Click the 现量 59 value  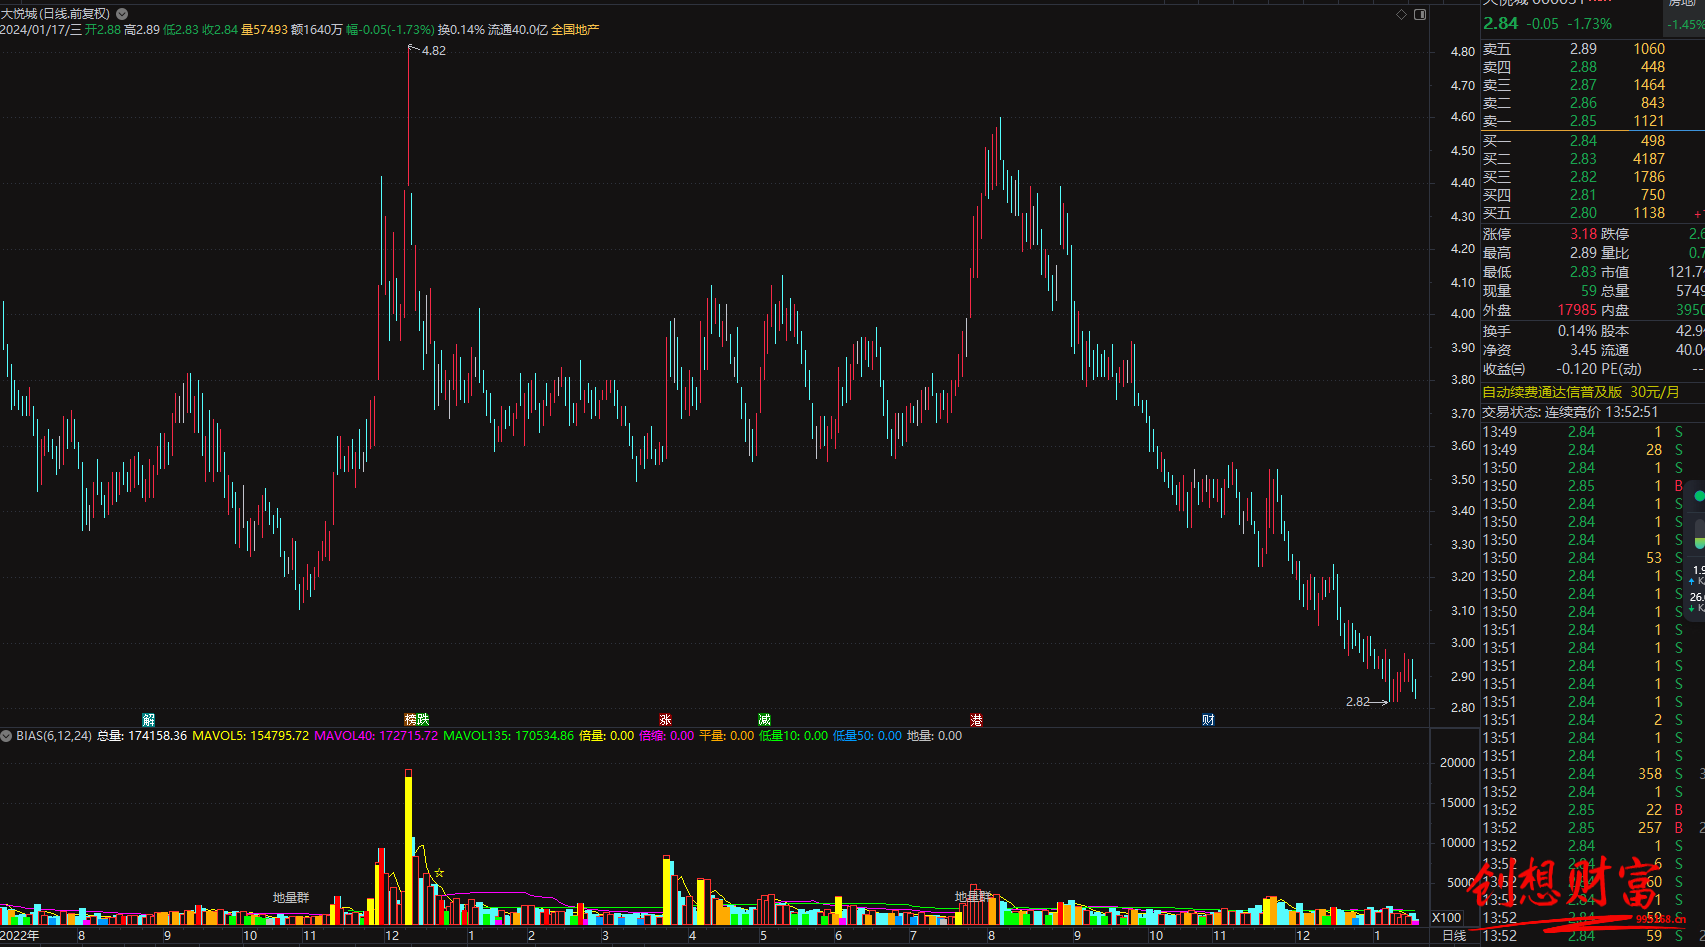point(1589,291)
